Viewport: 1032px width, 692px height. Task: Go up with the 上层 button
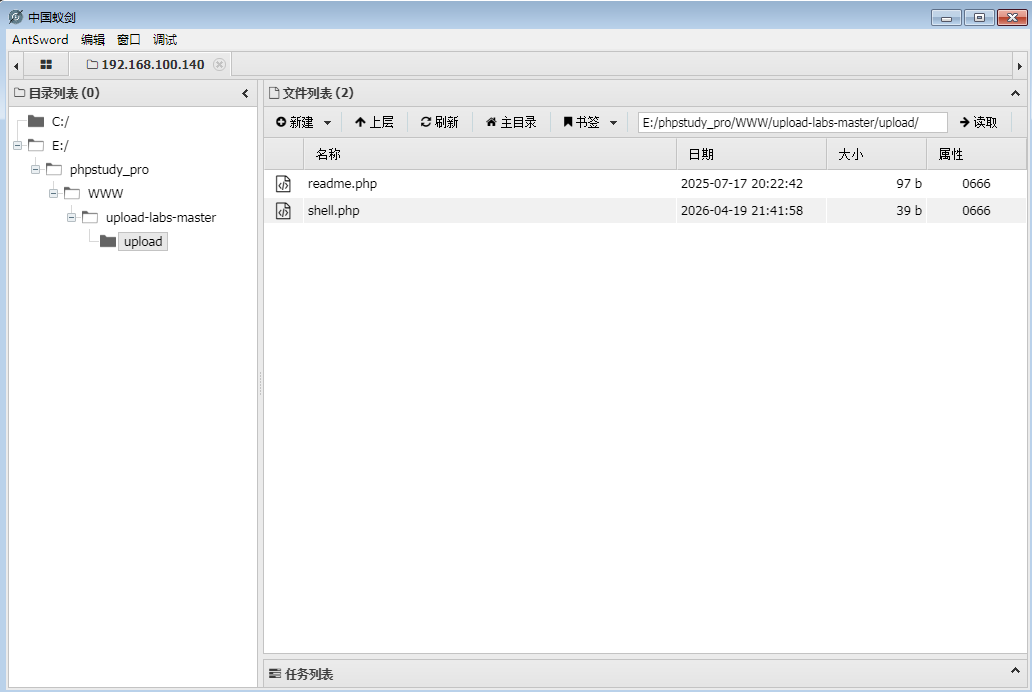[x=374, y=122]
